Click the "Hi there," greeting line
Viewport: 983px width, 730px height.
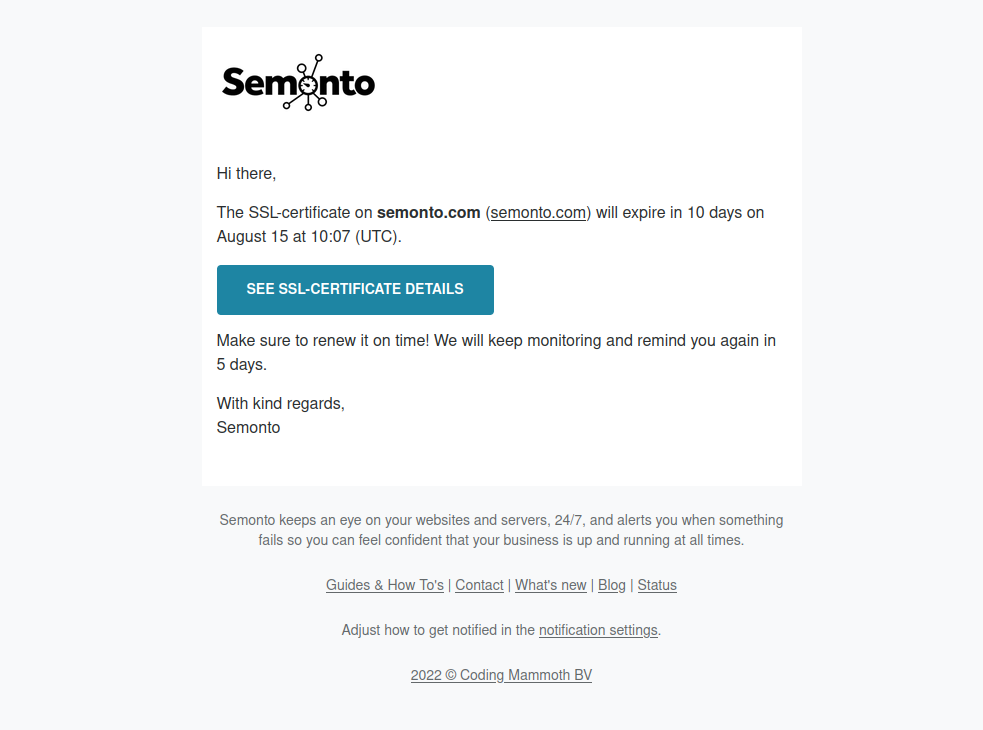(x=246, y=173)
